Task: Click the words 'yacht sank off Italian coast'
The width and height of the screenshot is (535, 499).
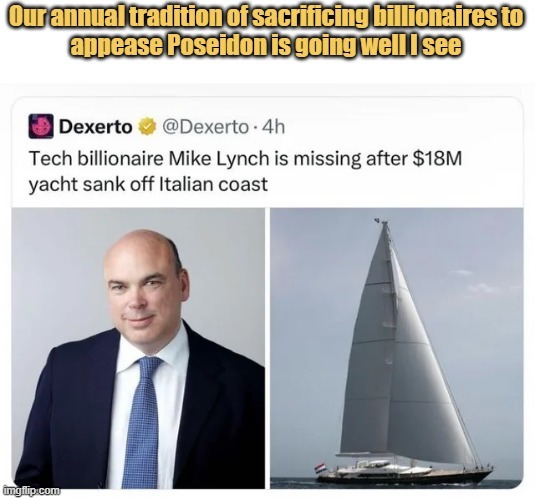Action: tap(148, 185)
